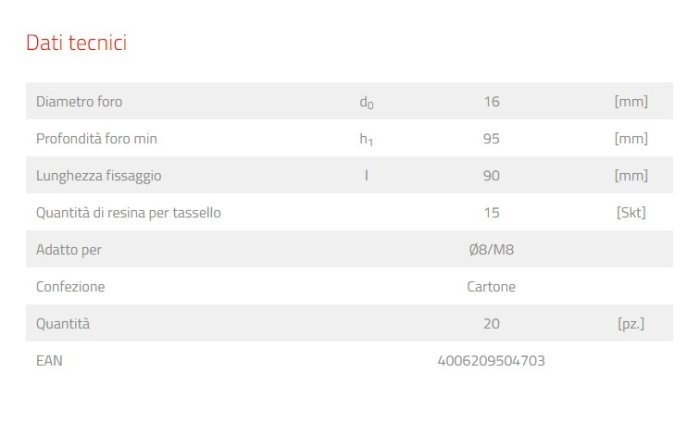Click the "Lunghezza fissaggio" label
The height and width of the screenshot is (422, 700).
98,176
